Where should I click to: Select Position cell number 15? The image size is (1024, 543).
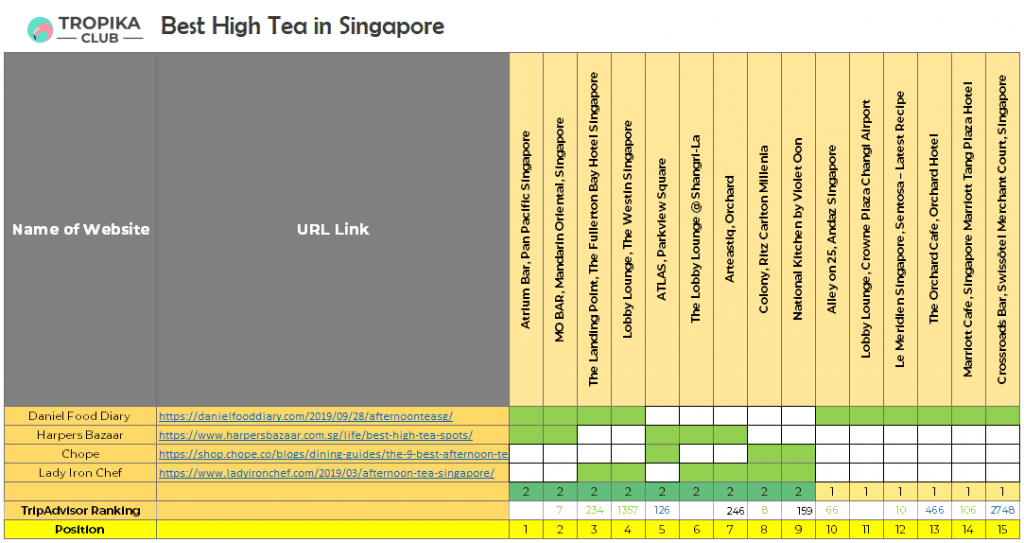(1002, 529)
